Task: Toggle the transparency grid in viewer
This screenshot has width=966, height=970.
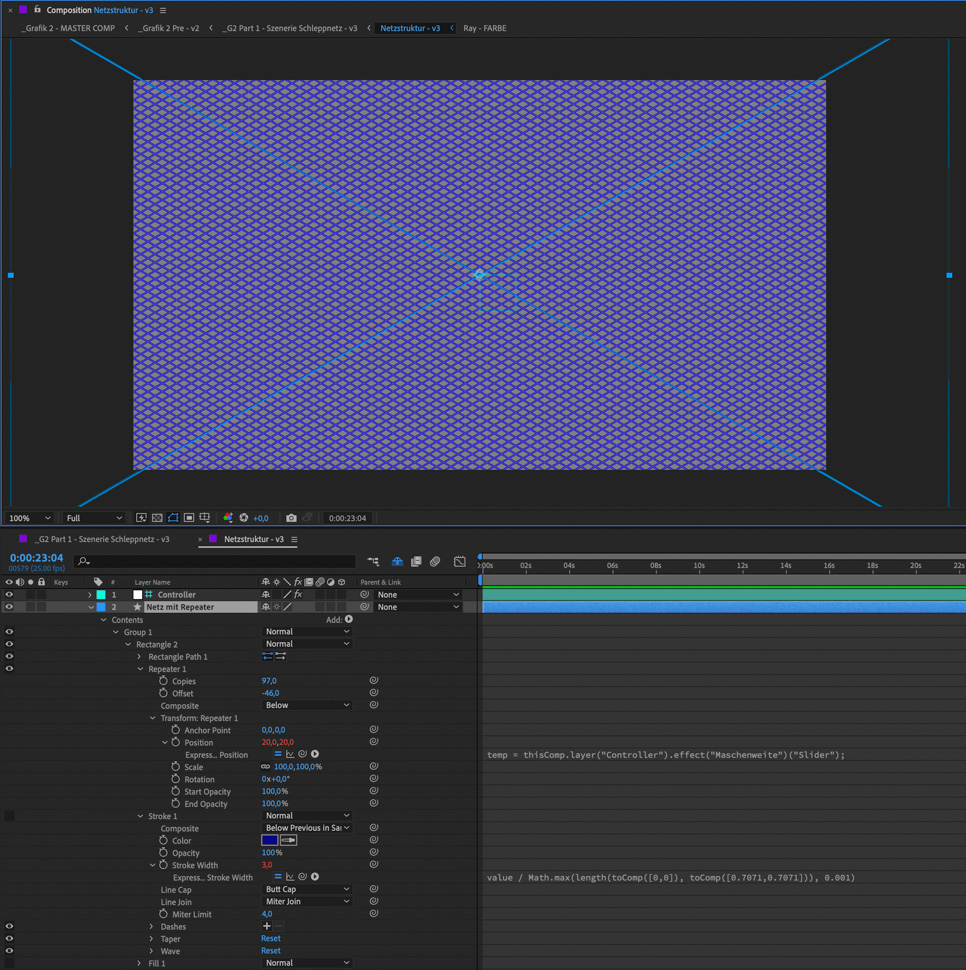Action: click(x=157, y=518)
